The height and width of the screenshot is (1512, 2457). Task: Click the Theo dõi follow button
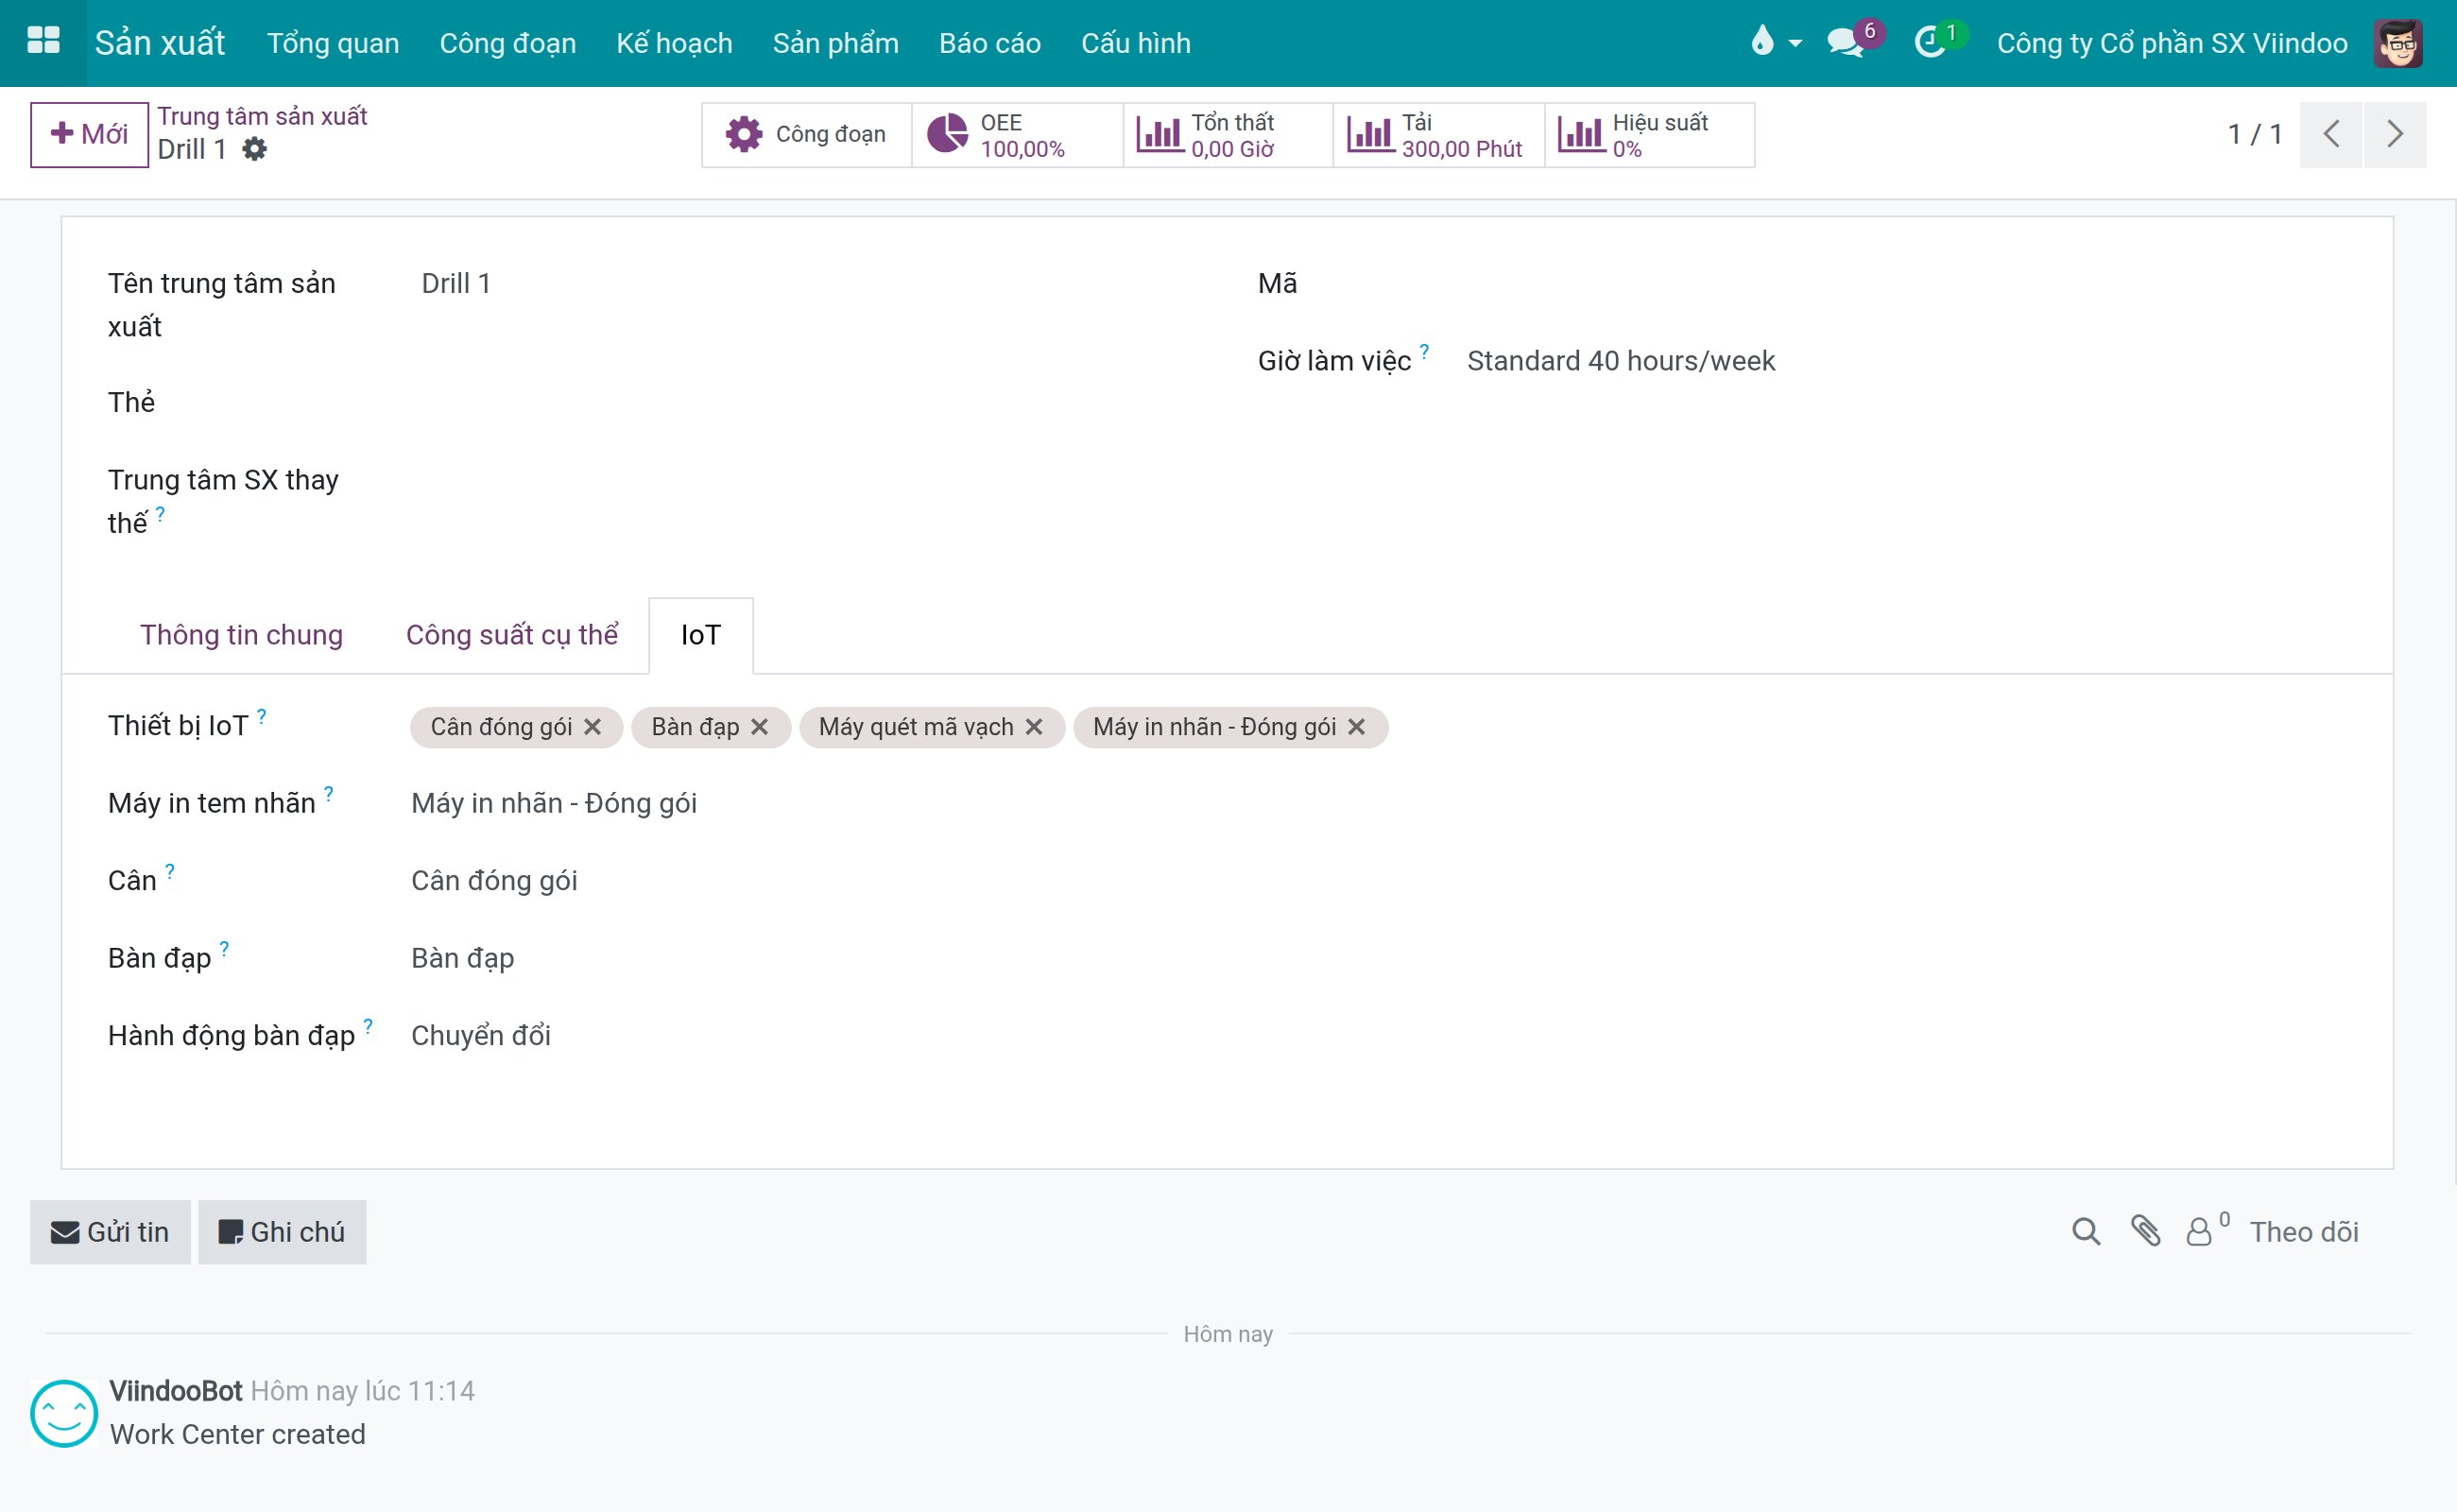tap(2304, 1232)
